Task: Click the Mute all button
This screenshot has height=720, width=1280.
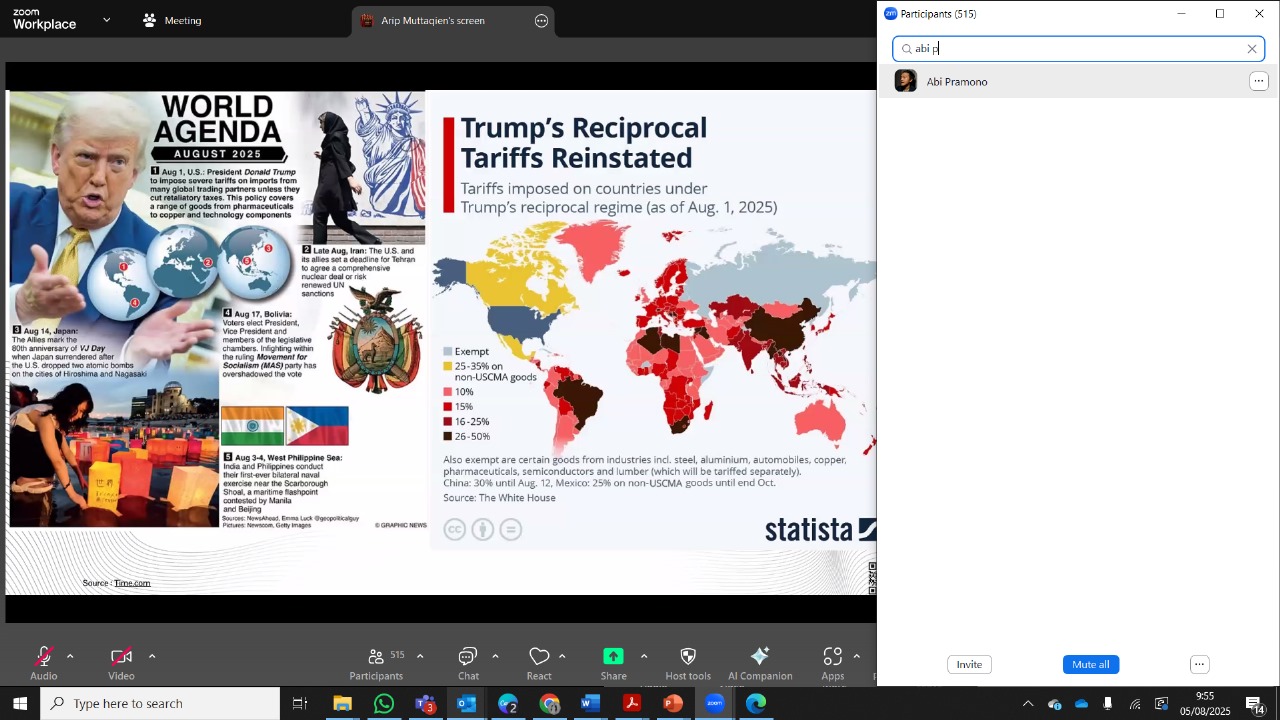Action: pyautogui.click(x=1091, y=665)
